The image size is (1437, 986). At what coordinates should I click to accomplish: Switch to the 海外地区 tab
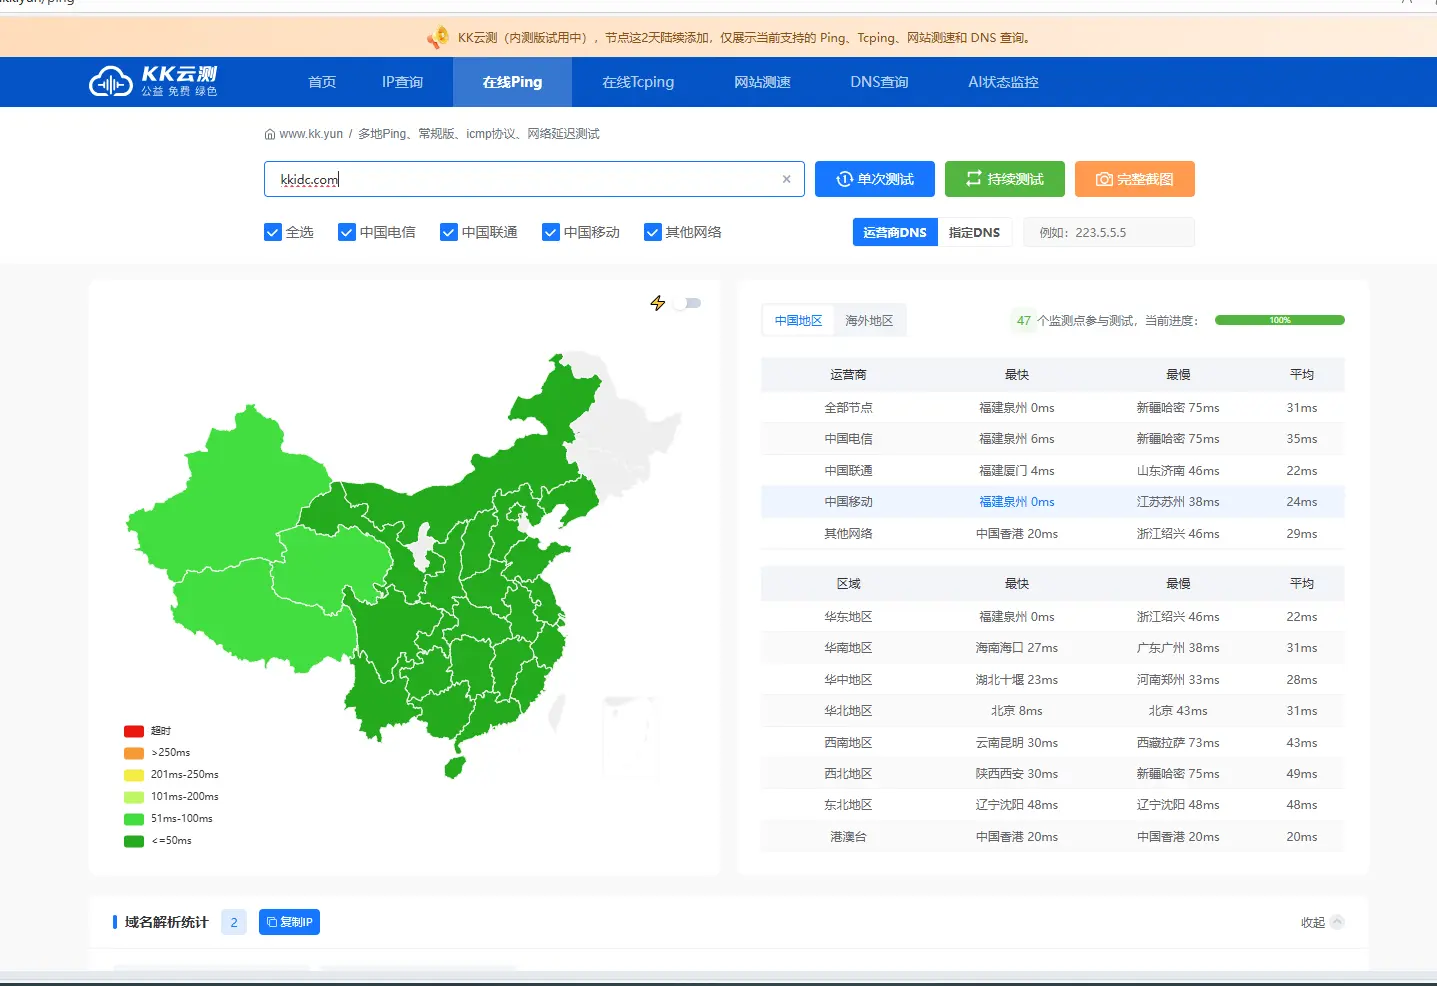pyautogui.click(x=869, y=321)
